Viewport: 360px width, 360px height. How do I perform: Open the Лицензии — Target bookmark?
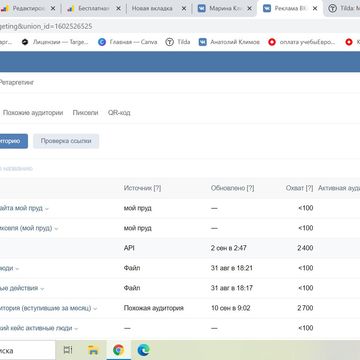pos(55,42)
